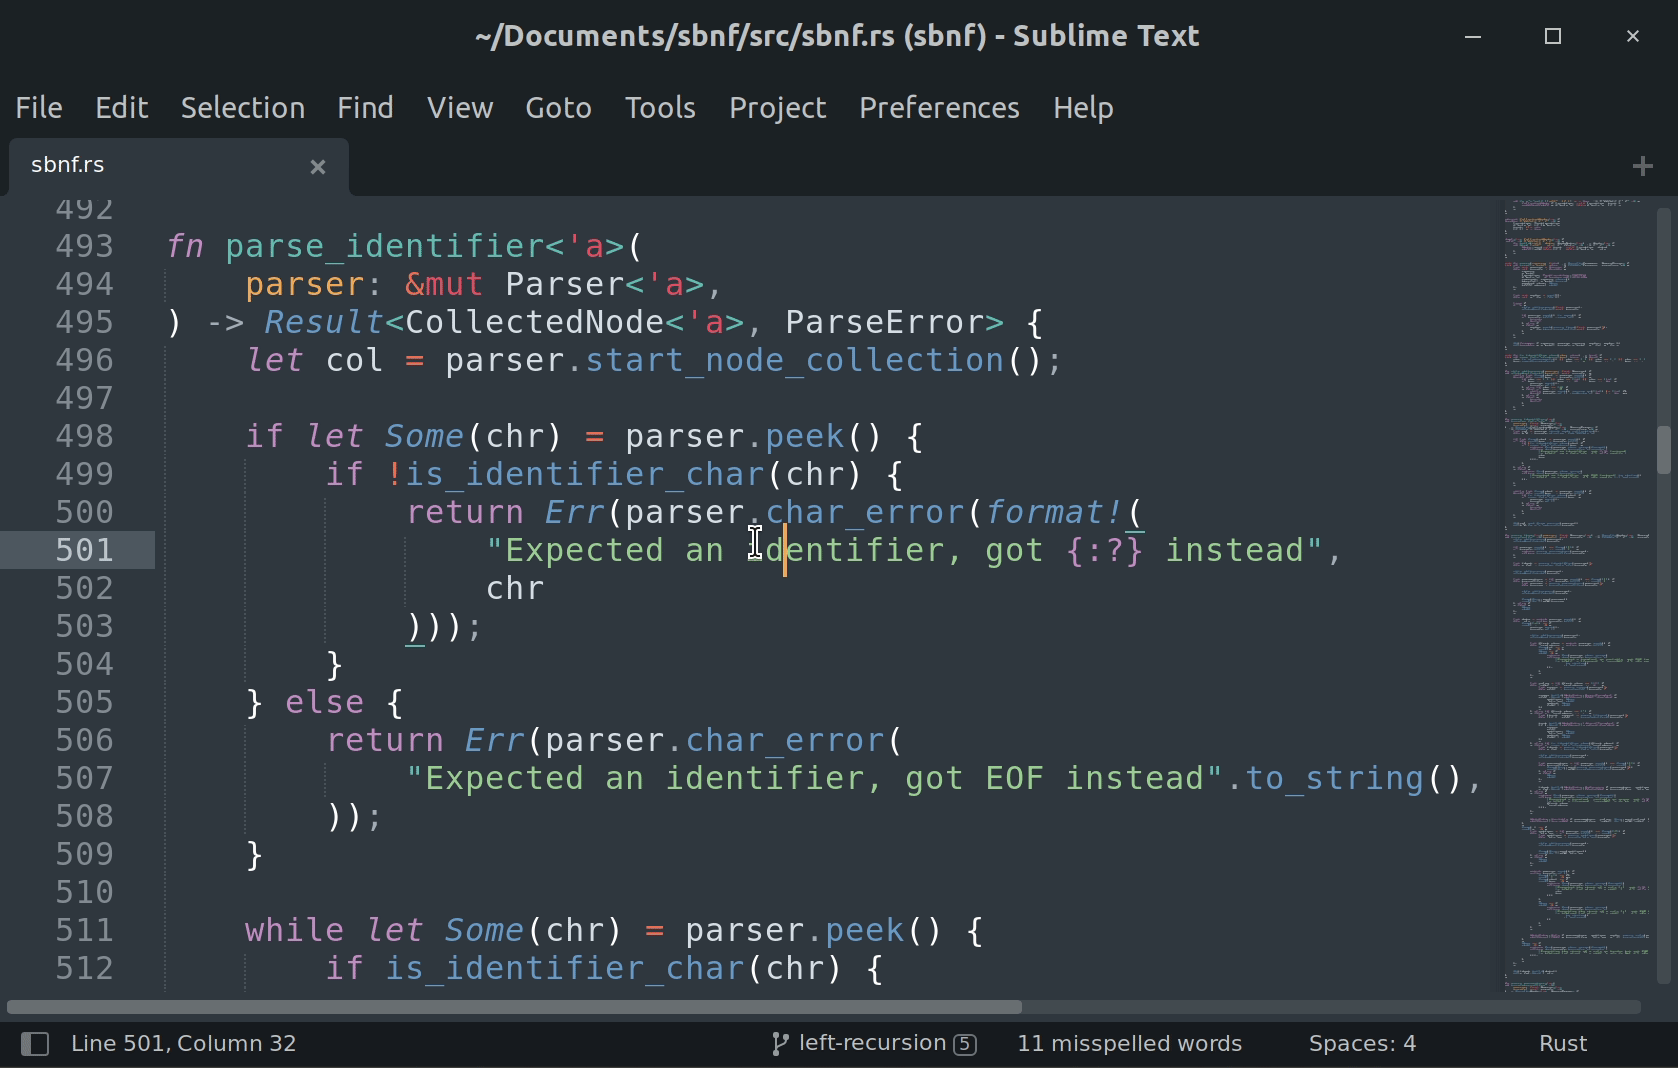Add a new tab with plus icon
The image size is (1678, 1068).
pos(1642,166)
